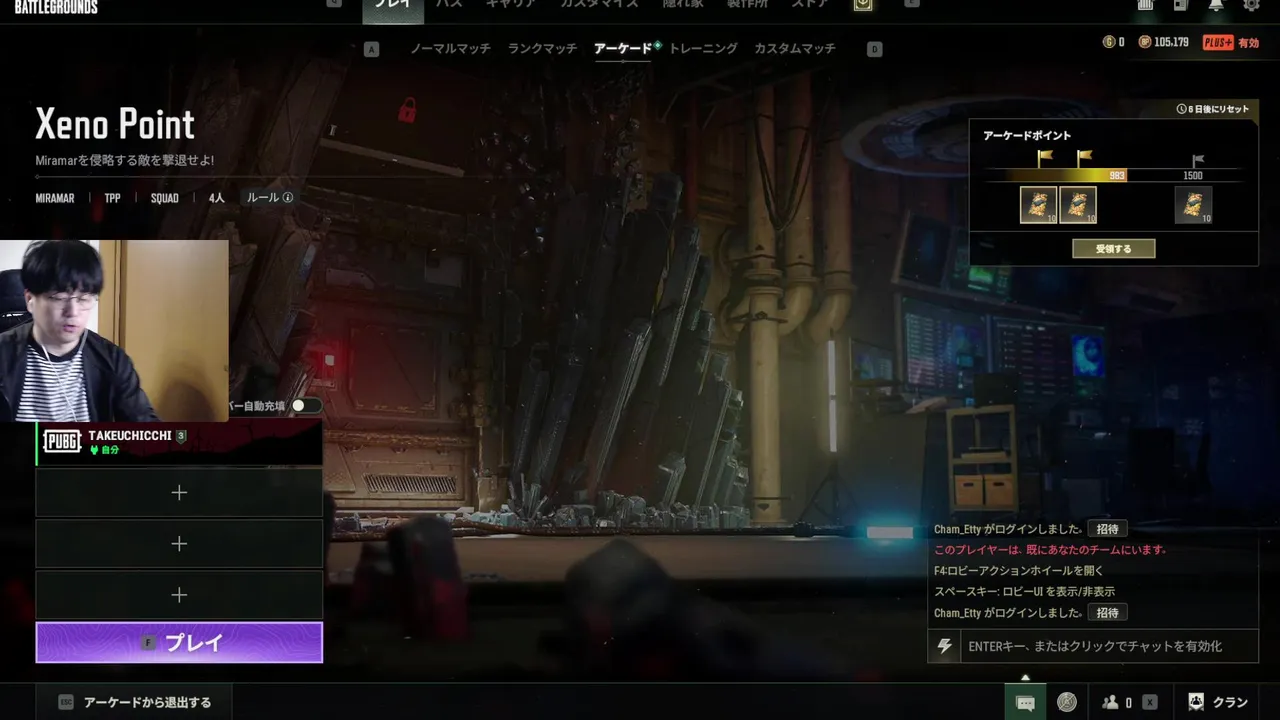Open notifications bell icon

tap(1216, 5)
